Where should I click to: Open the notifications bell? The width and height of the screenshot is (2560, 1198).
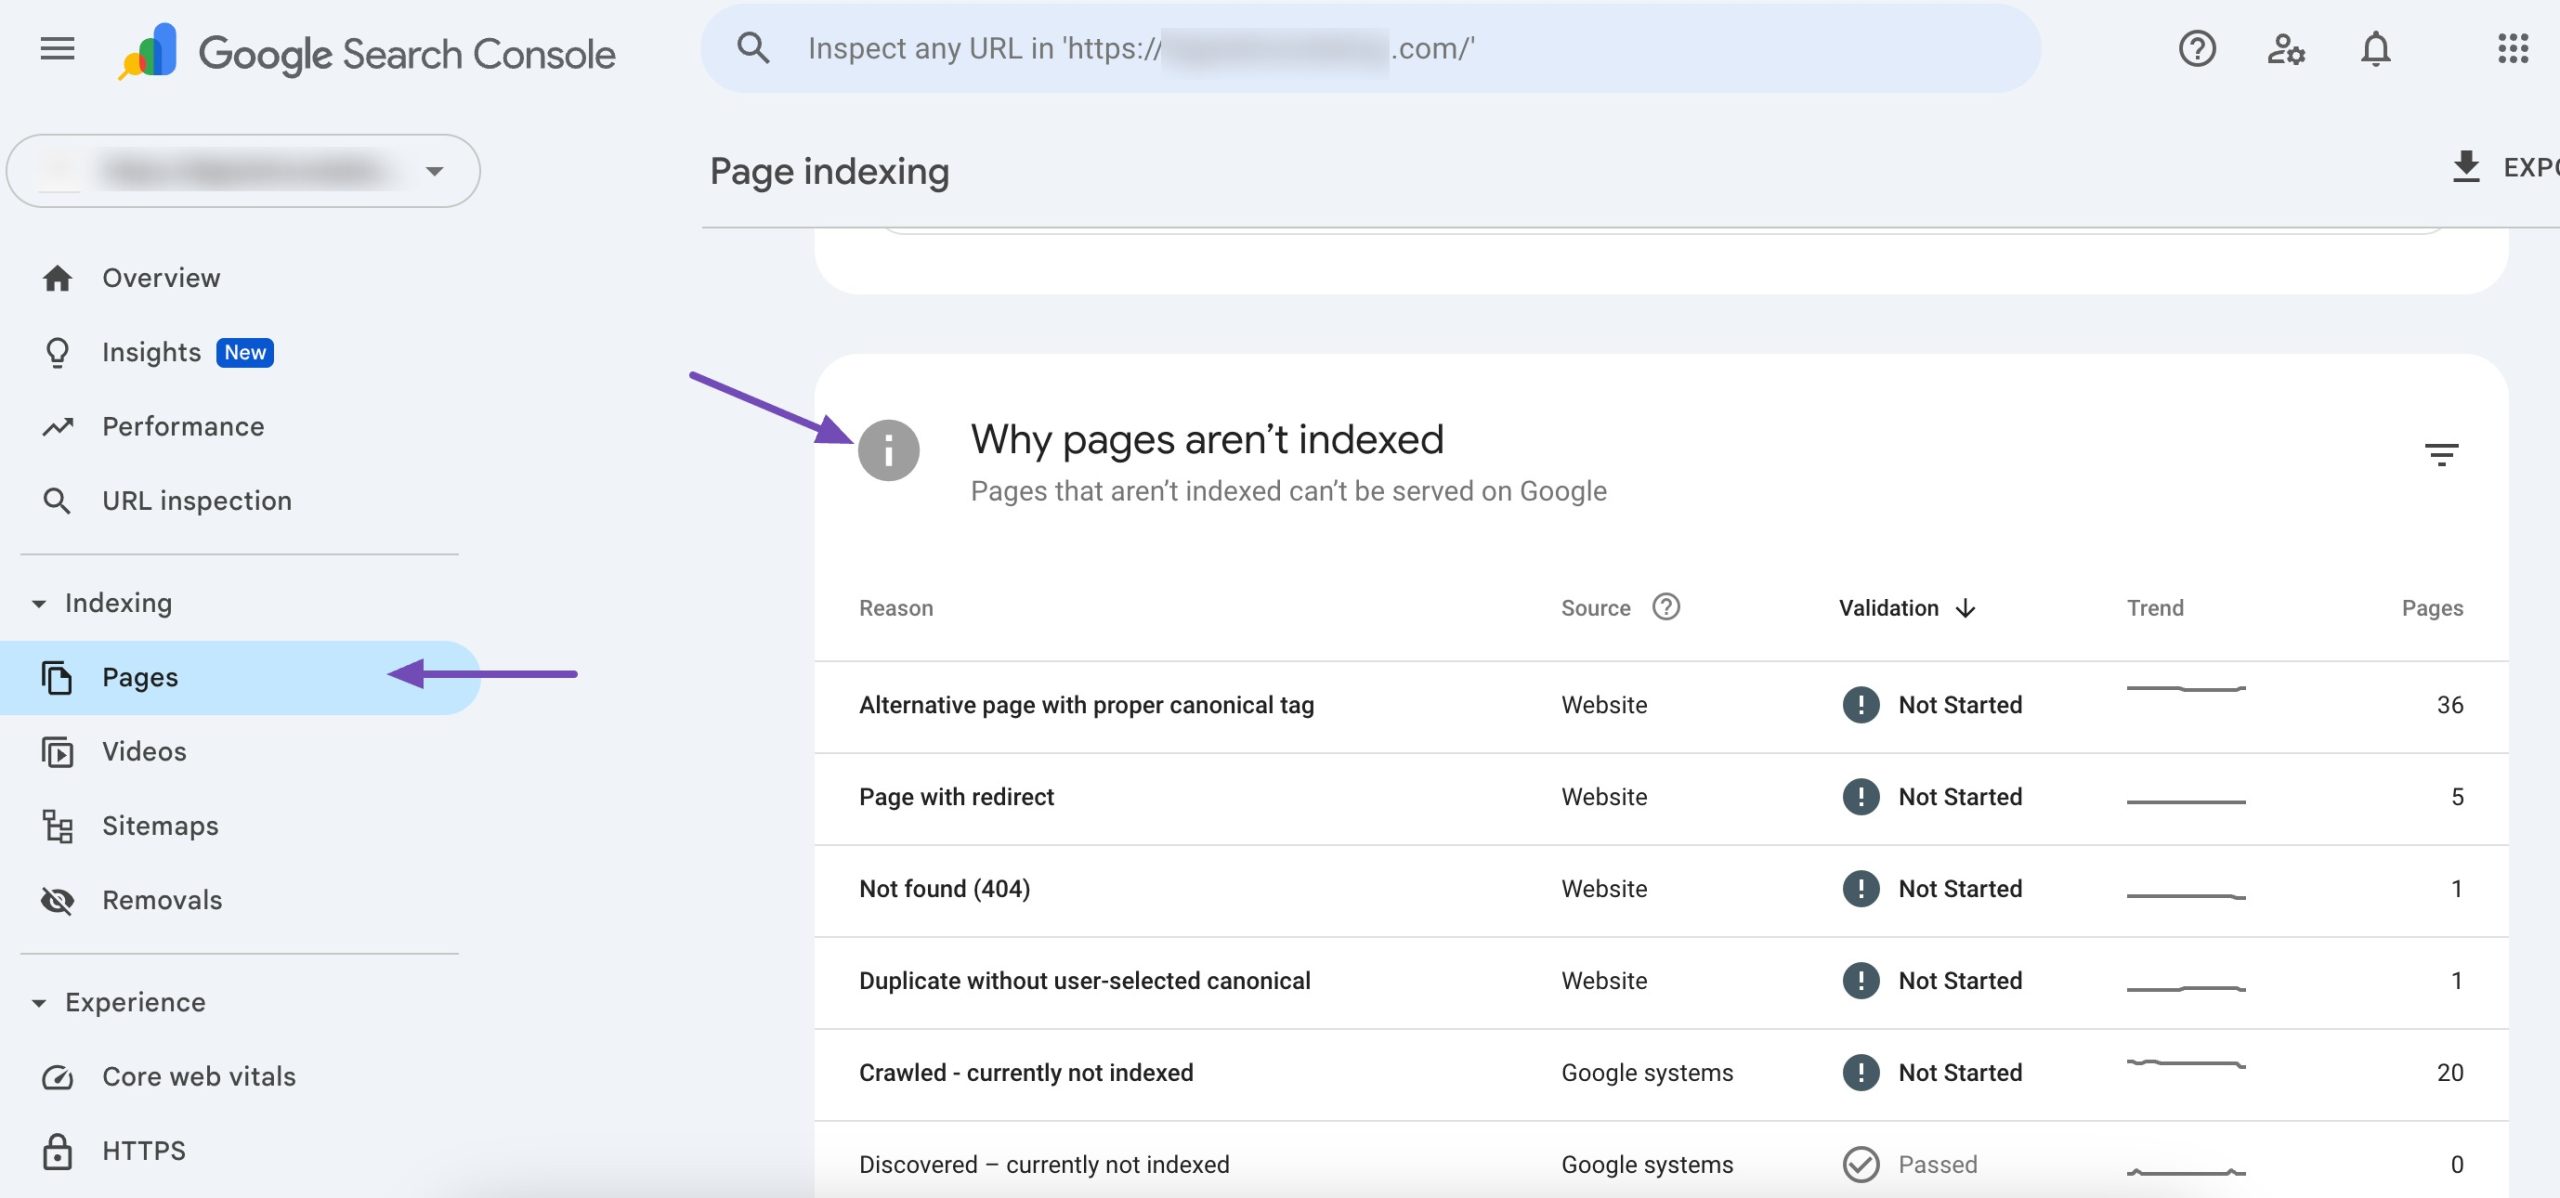coord(2375,48)
